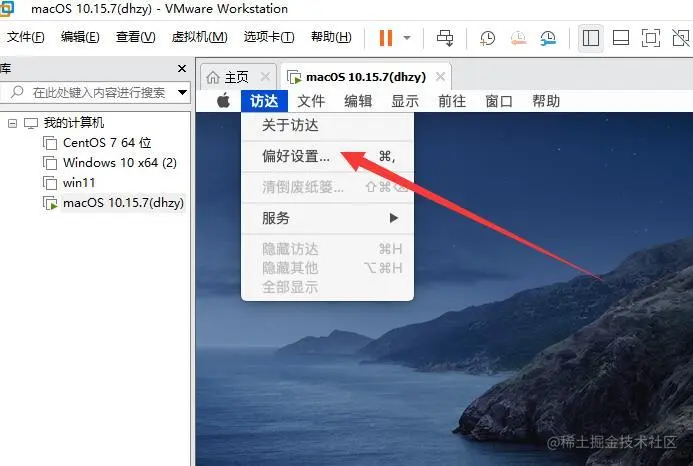Open the macOS 编辑 menu
The height and width of the screenshot is (466, 693).
(x=358, y=101)
